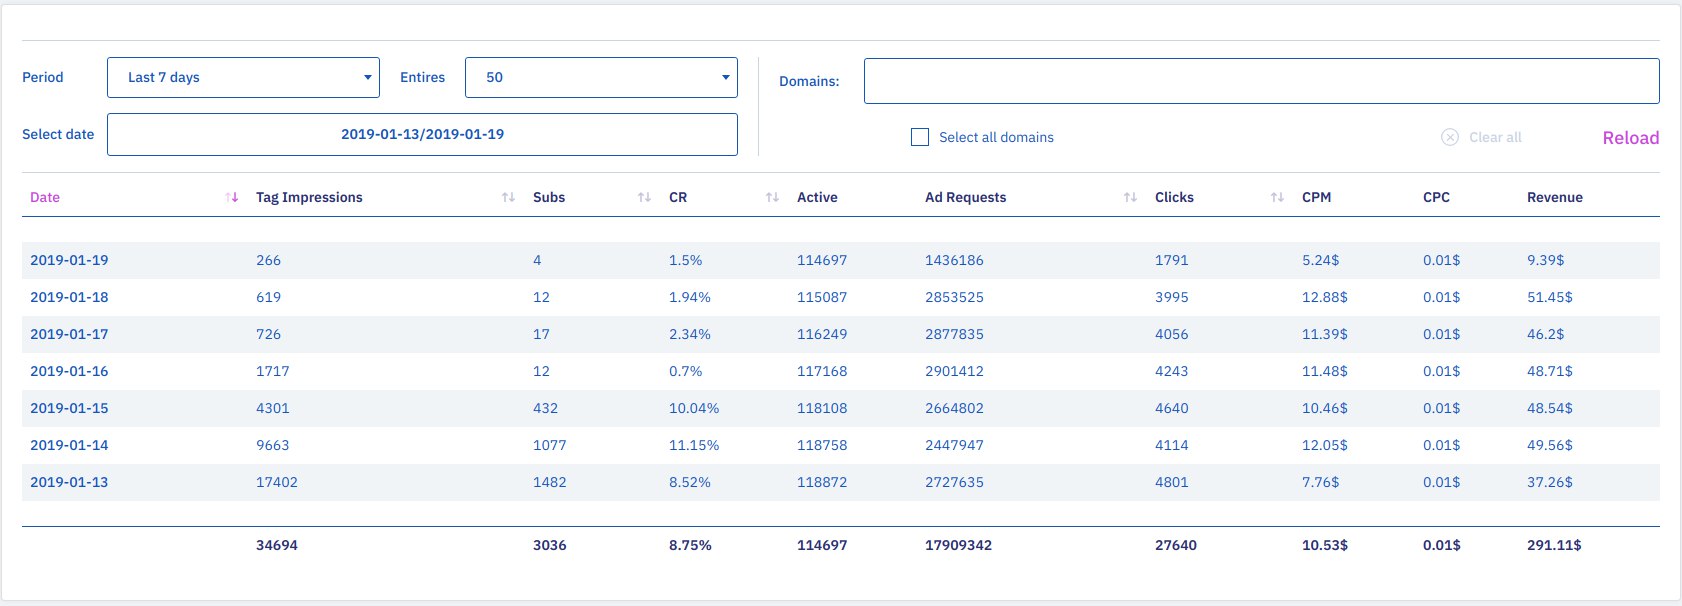Screen dimensions: 1682x606
Task: Enable Select all domains checkbox
Action: coord(920,137)
